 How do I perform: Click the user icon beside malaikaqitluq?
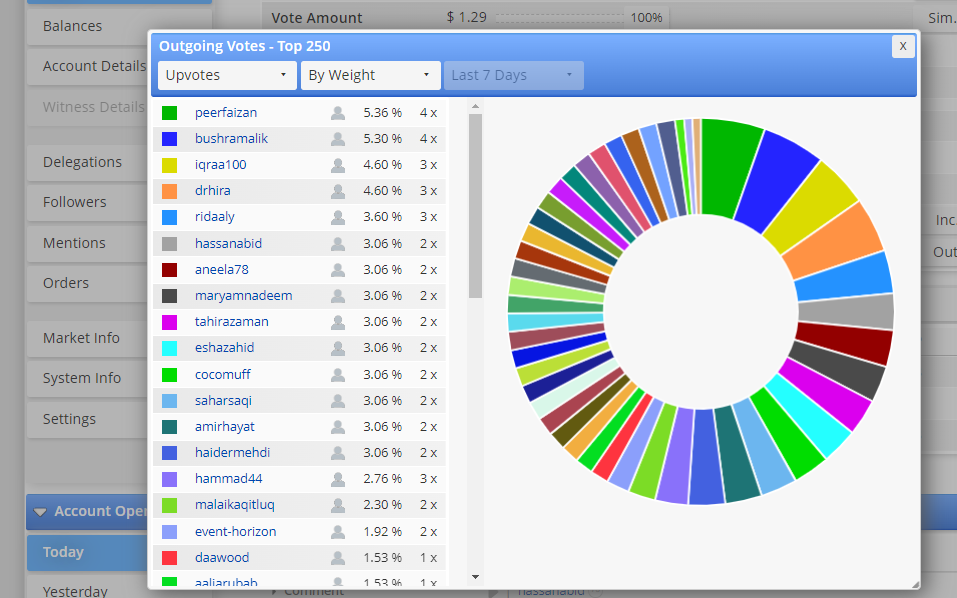(x=338, y=505)
